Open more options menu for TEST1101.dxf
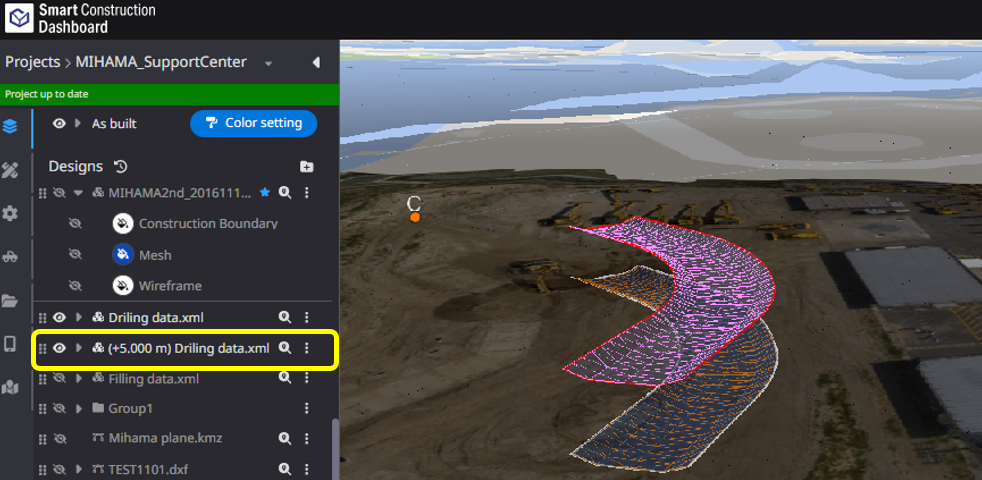Viewport: 982px width, 480px height. tap(307, 469)
